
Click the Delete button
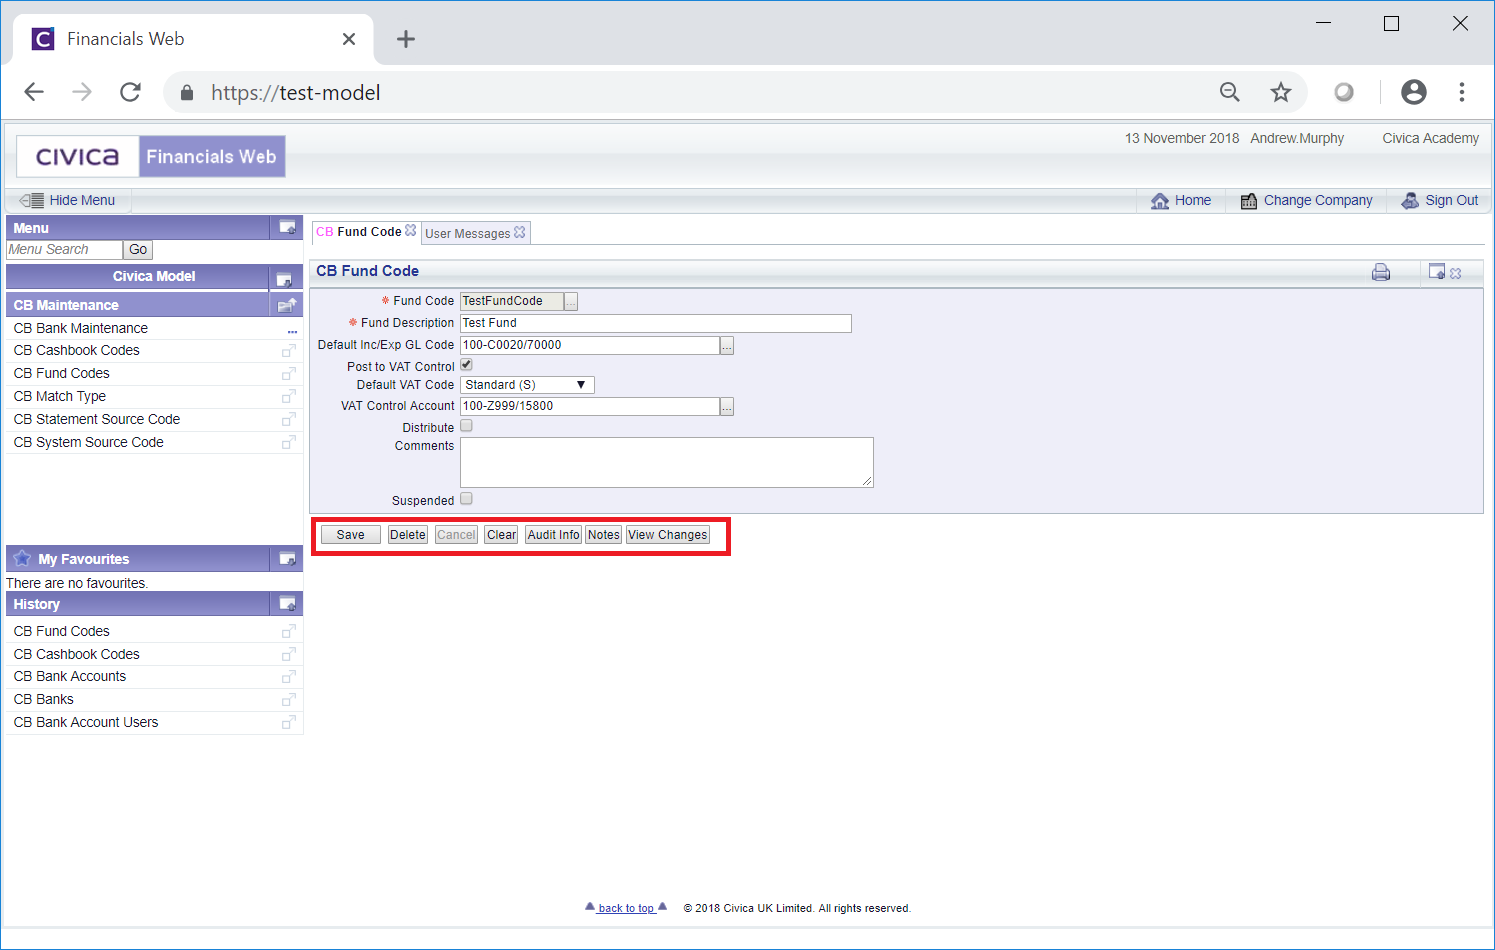point(408,535)
